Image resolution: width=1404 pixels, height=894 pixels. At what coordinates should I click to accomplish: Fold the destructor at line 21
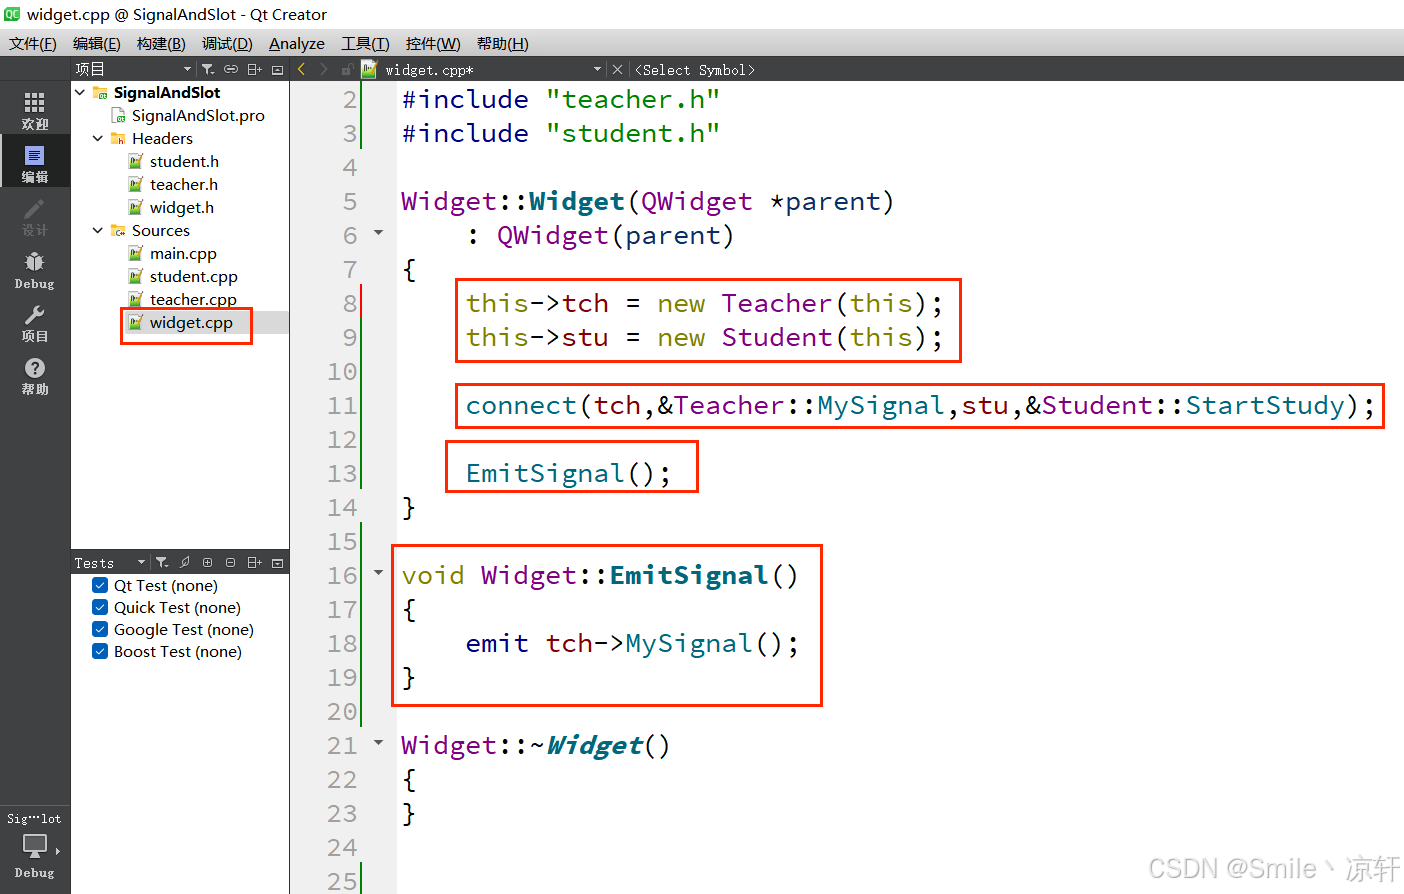[379, 743]
